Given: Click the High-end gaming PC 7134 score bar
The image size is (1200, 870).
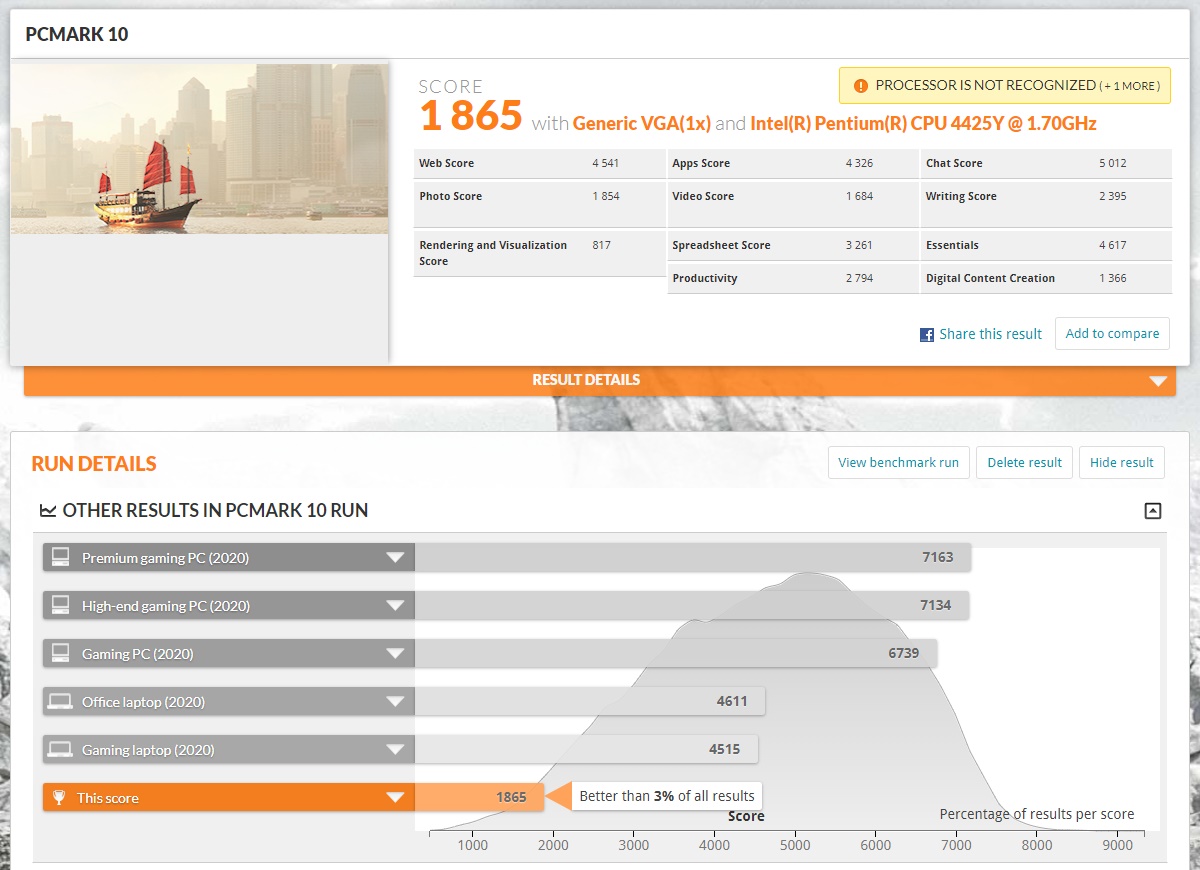Looking at the screenshot, I should (691, 606).
